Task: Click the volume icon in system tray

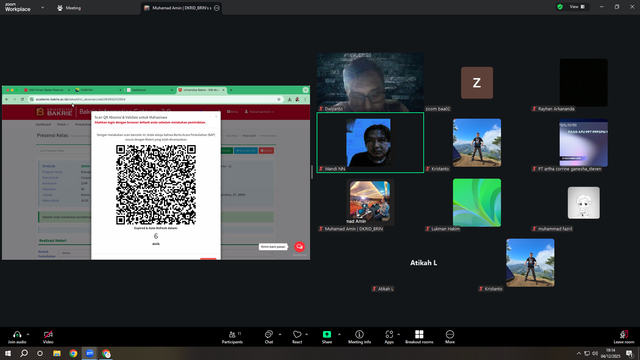Action: [x=595, y=353]
